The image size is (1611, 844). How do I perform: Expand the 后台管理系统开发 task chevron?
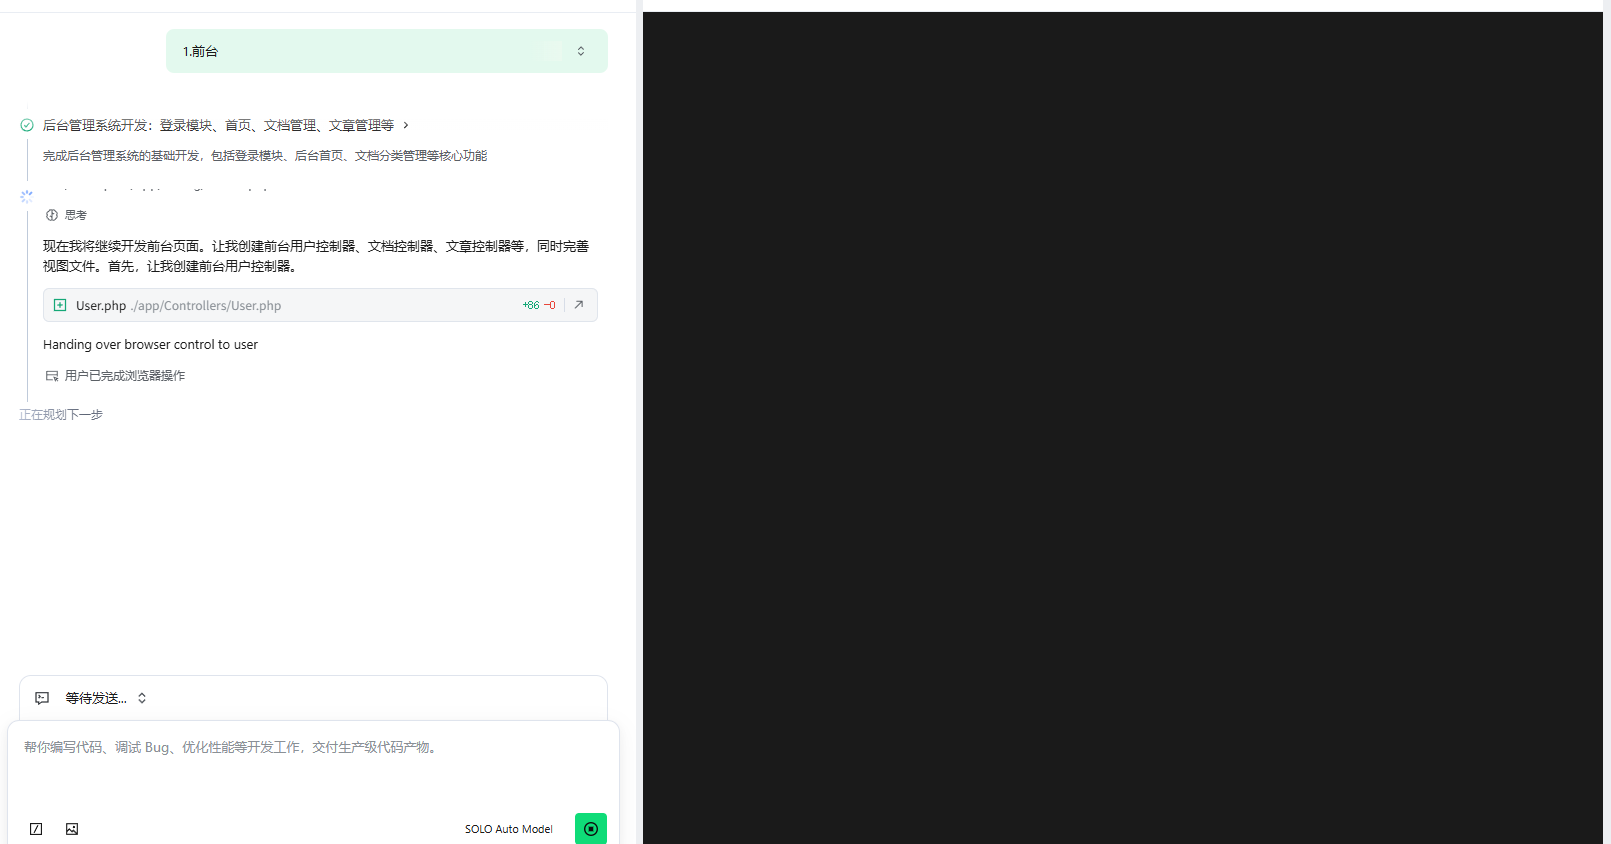(406, 125)
